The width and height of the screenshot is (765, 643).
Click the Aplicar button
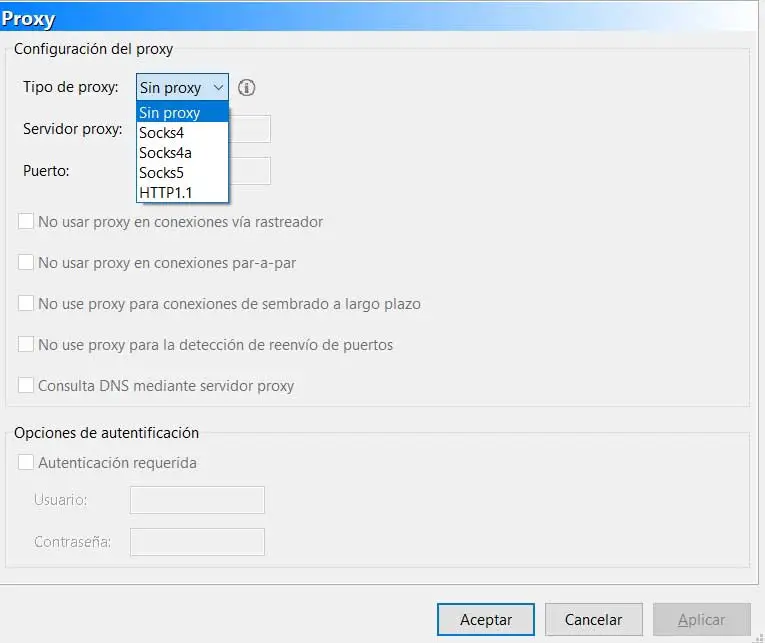coord(702,620)
